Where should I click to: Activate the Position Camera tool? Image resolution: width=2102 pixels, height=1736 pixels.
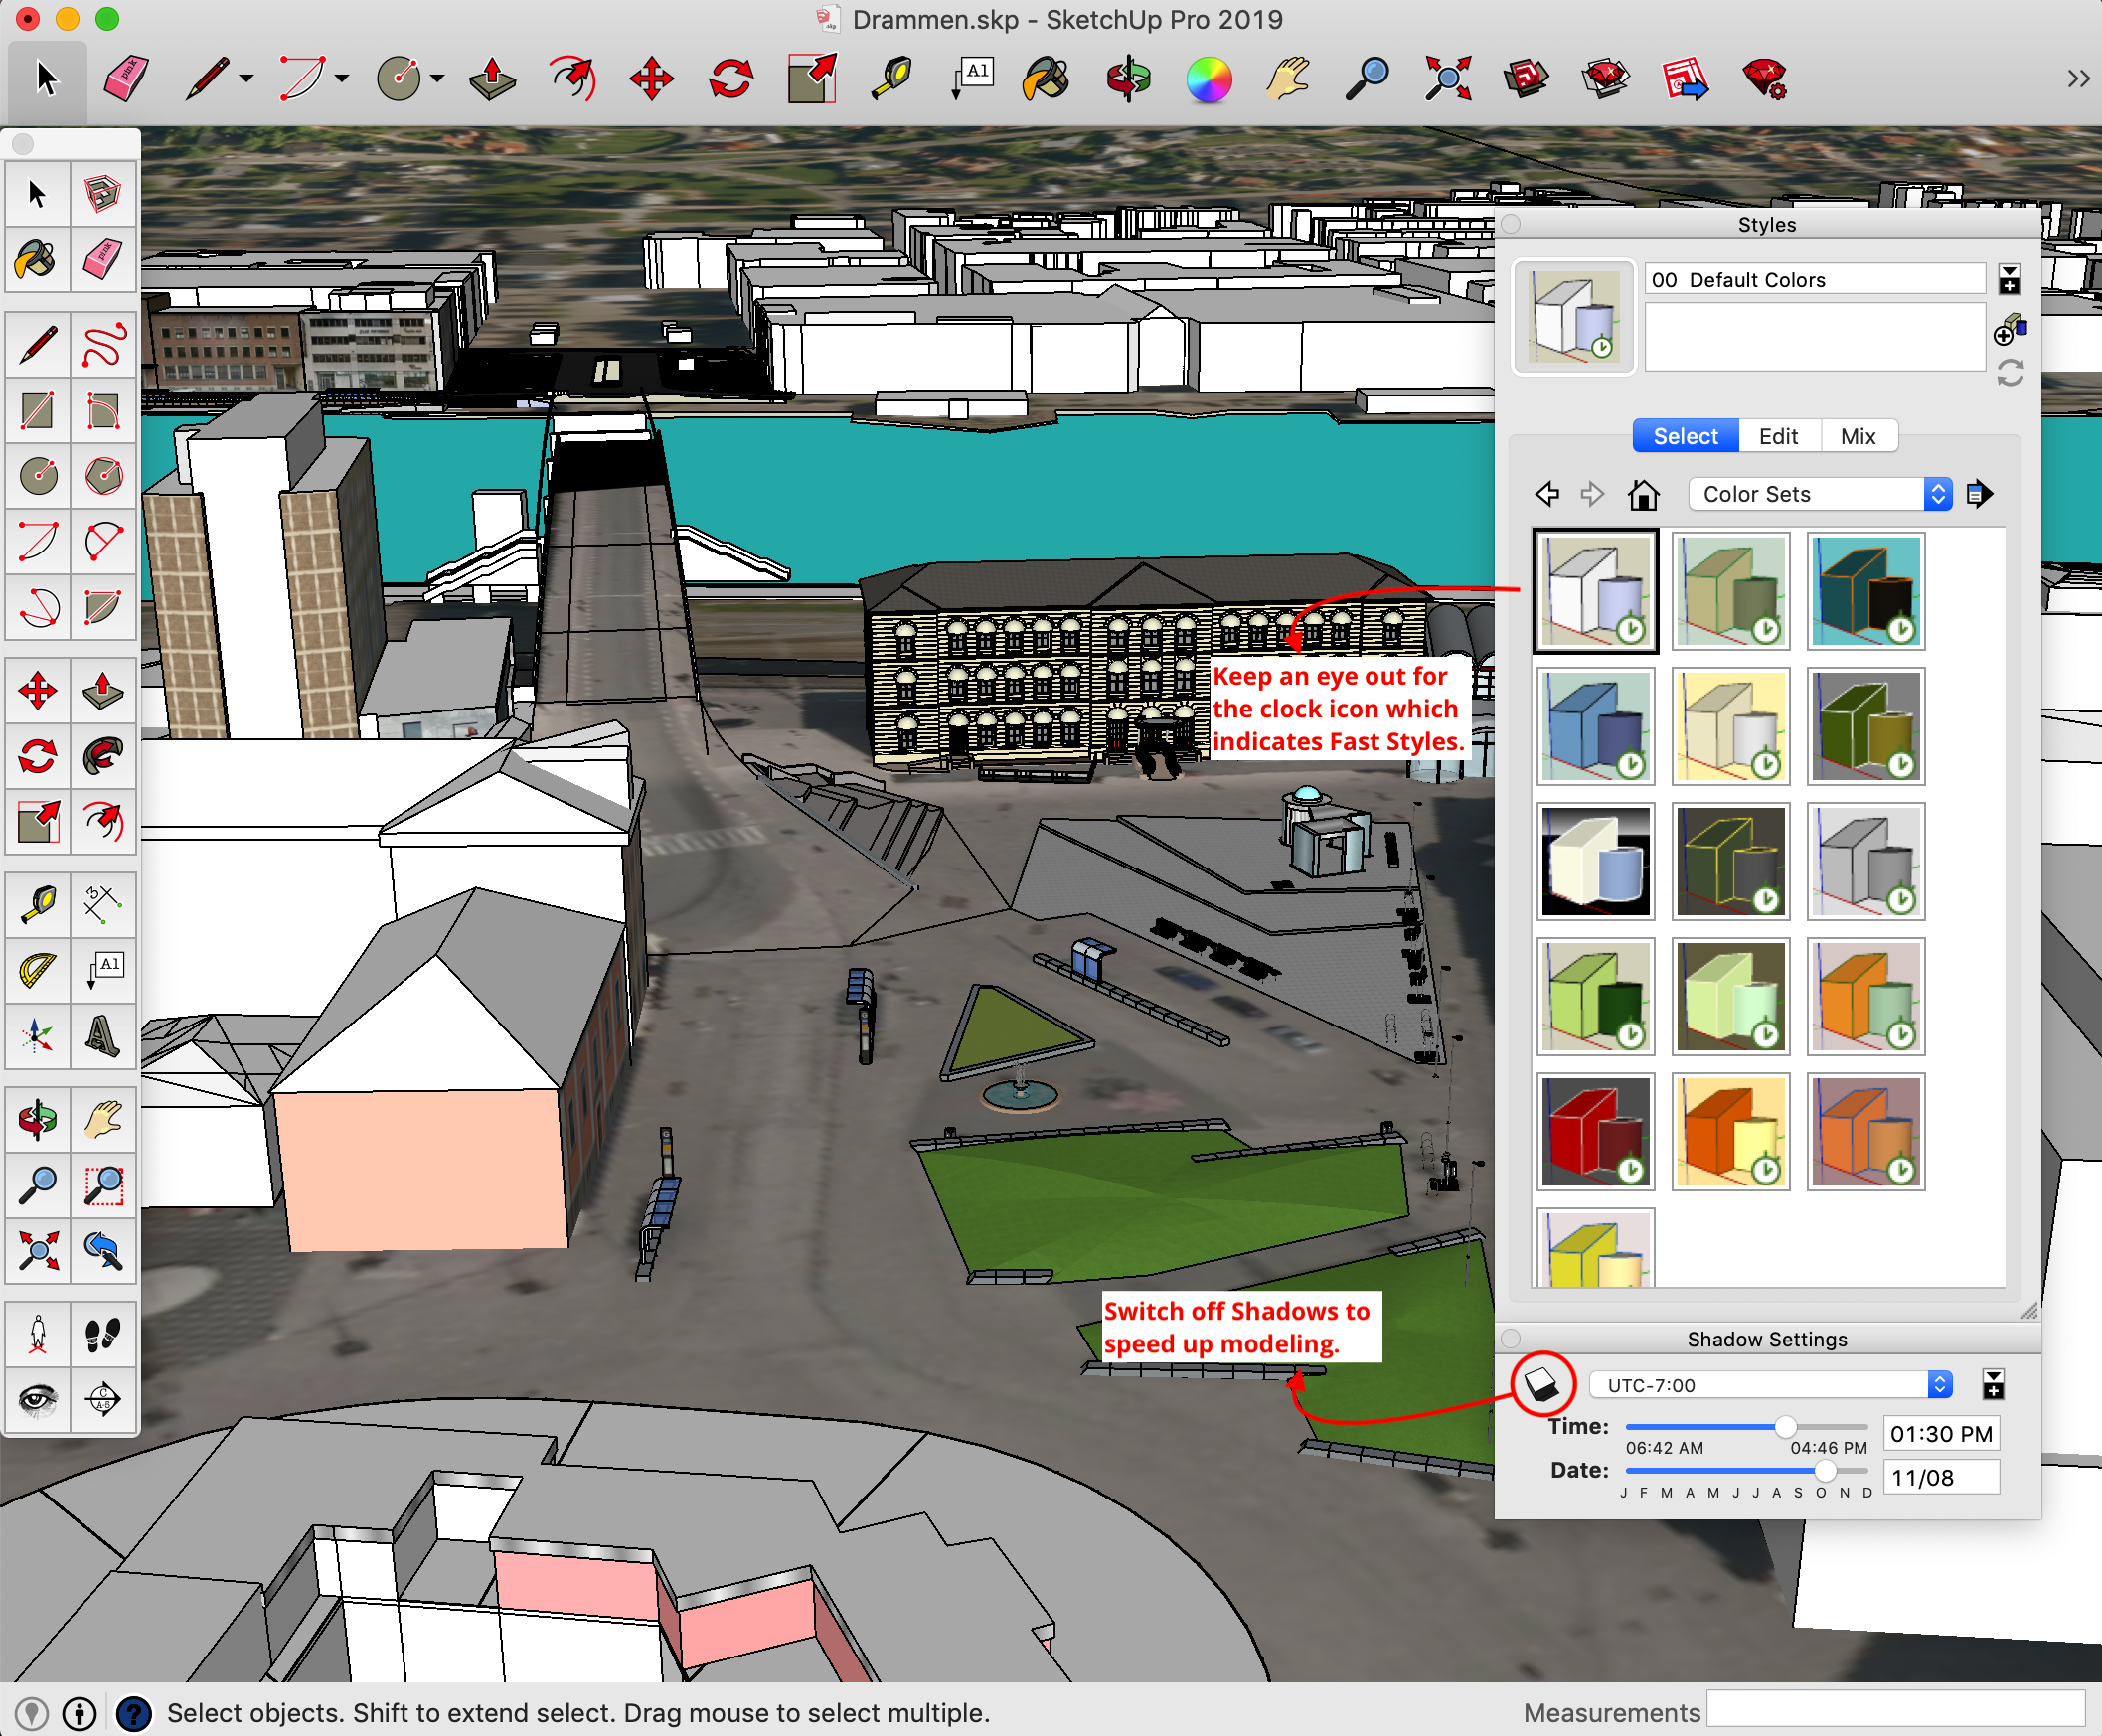pyautogui.click(x=37, y=1334)
